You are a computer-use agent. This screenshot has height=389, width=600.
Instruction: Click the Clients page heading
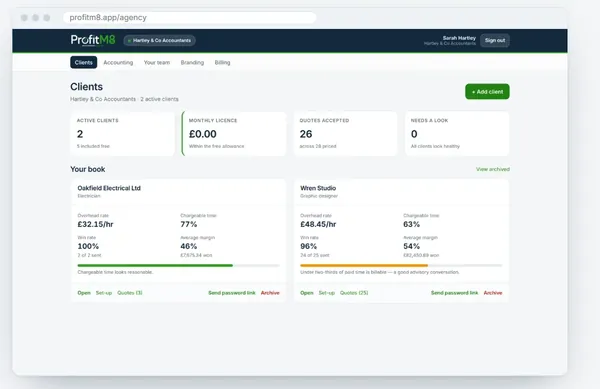86,86
